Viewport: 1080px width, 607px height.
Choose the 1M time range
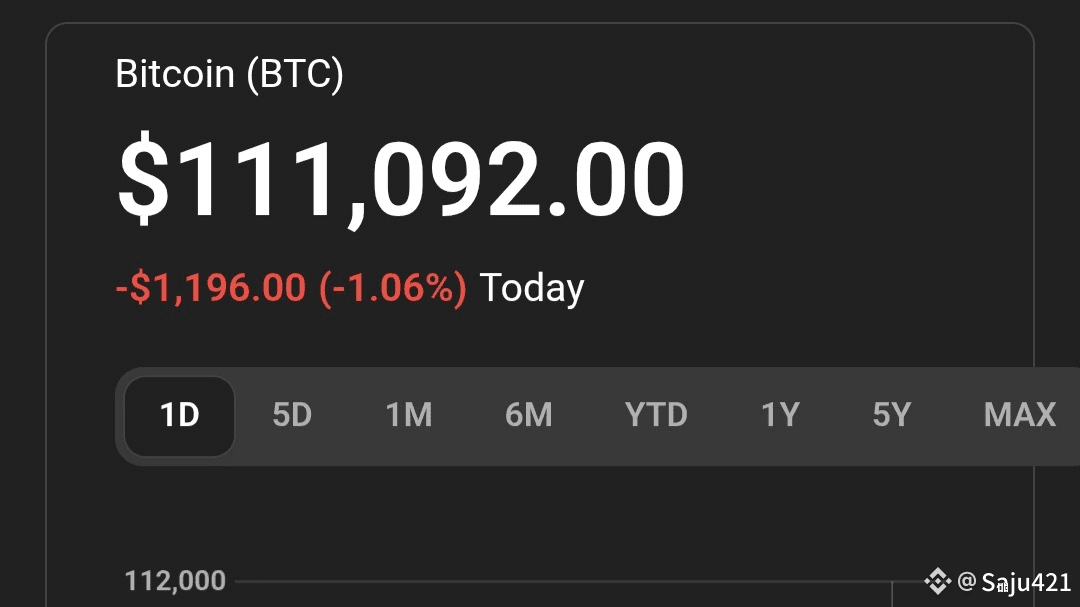click(x=408, y=415)
